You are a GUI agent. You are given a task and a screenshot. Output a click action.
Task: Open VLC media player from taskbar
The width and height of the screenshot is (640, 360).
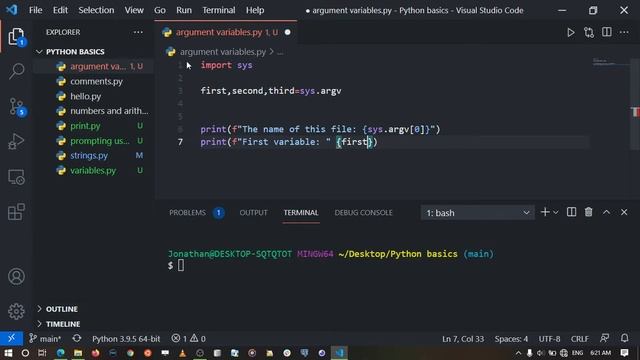(x=182, y=353)
